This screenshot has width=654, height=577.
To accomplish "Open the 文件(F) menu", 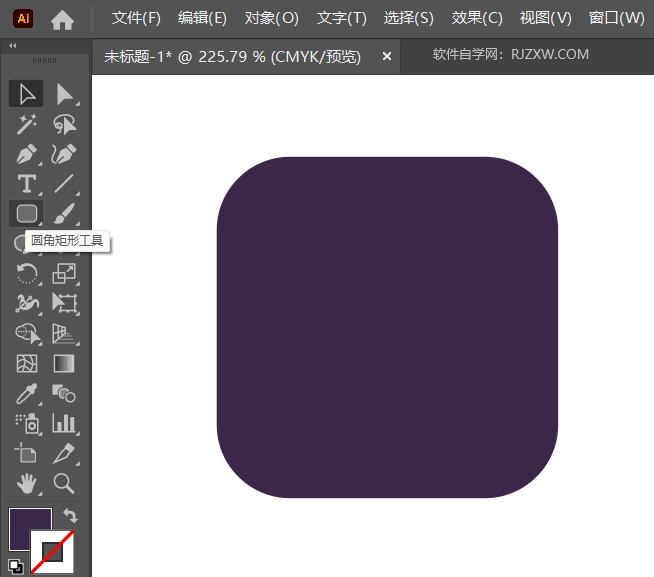I will pos(136,18).
